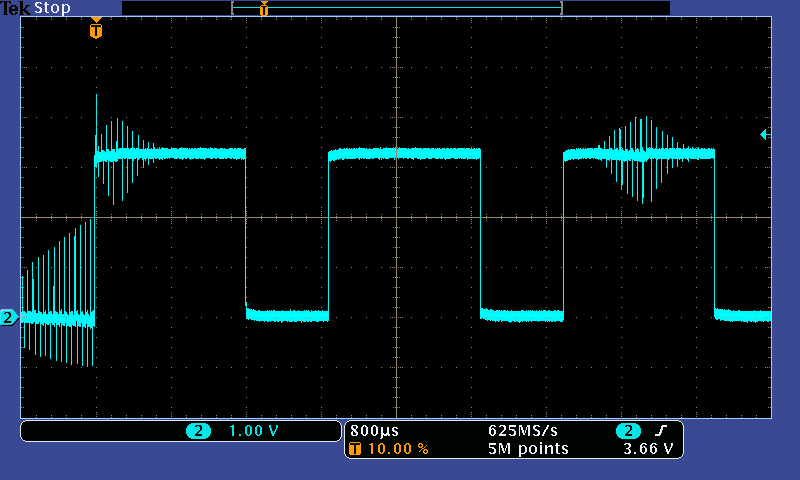Select the 1.00 V vertical scale readout
Image resolution: width=800 pixels, height=480 pixels.
[x=254, y=431]
